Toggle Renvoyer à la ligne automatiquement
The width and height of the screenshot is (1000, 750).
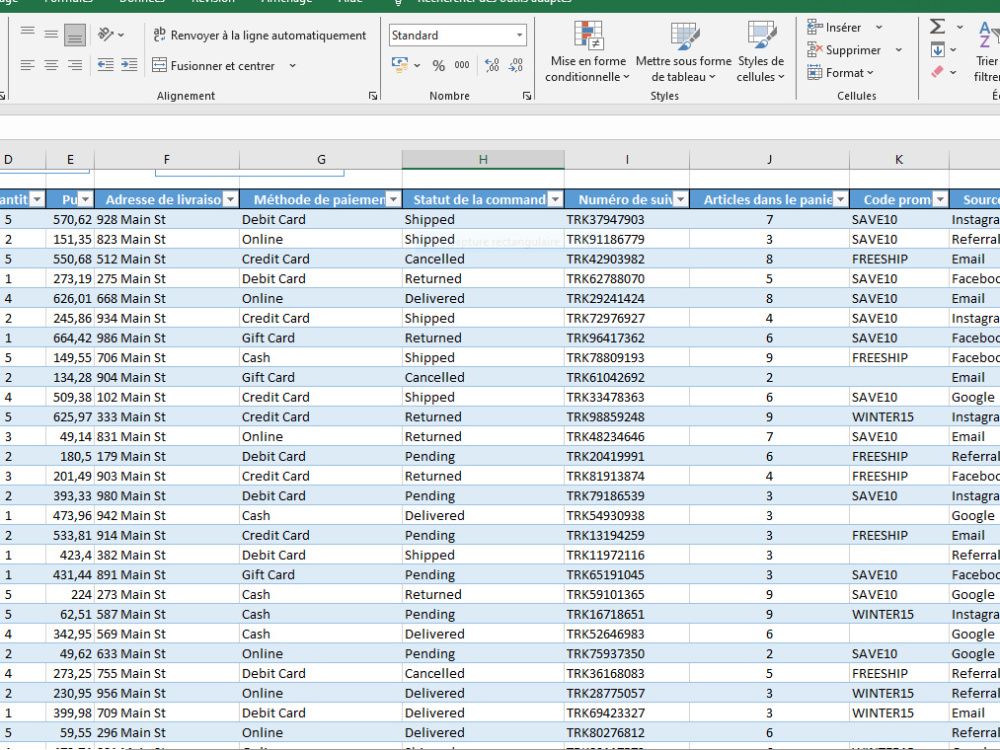[260, 35]
